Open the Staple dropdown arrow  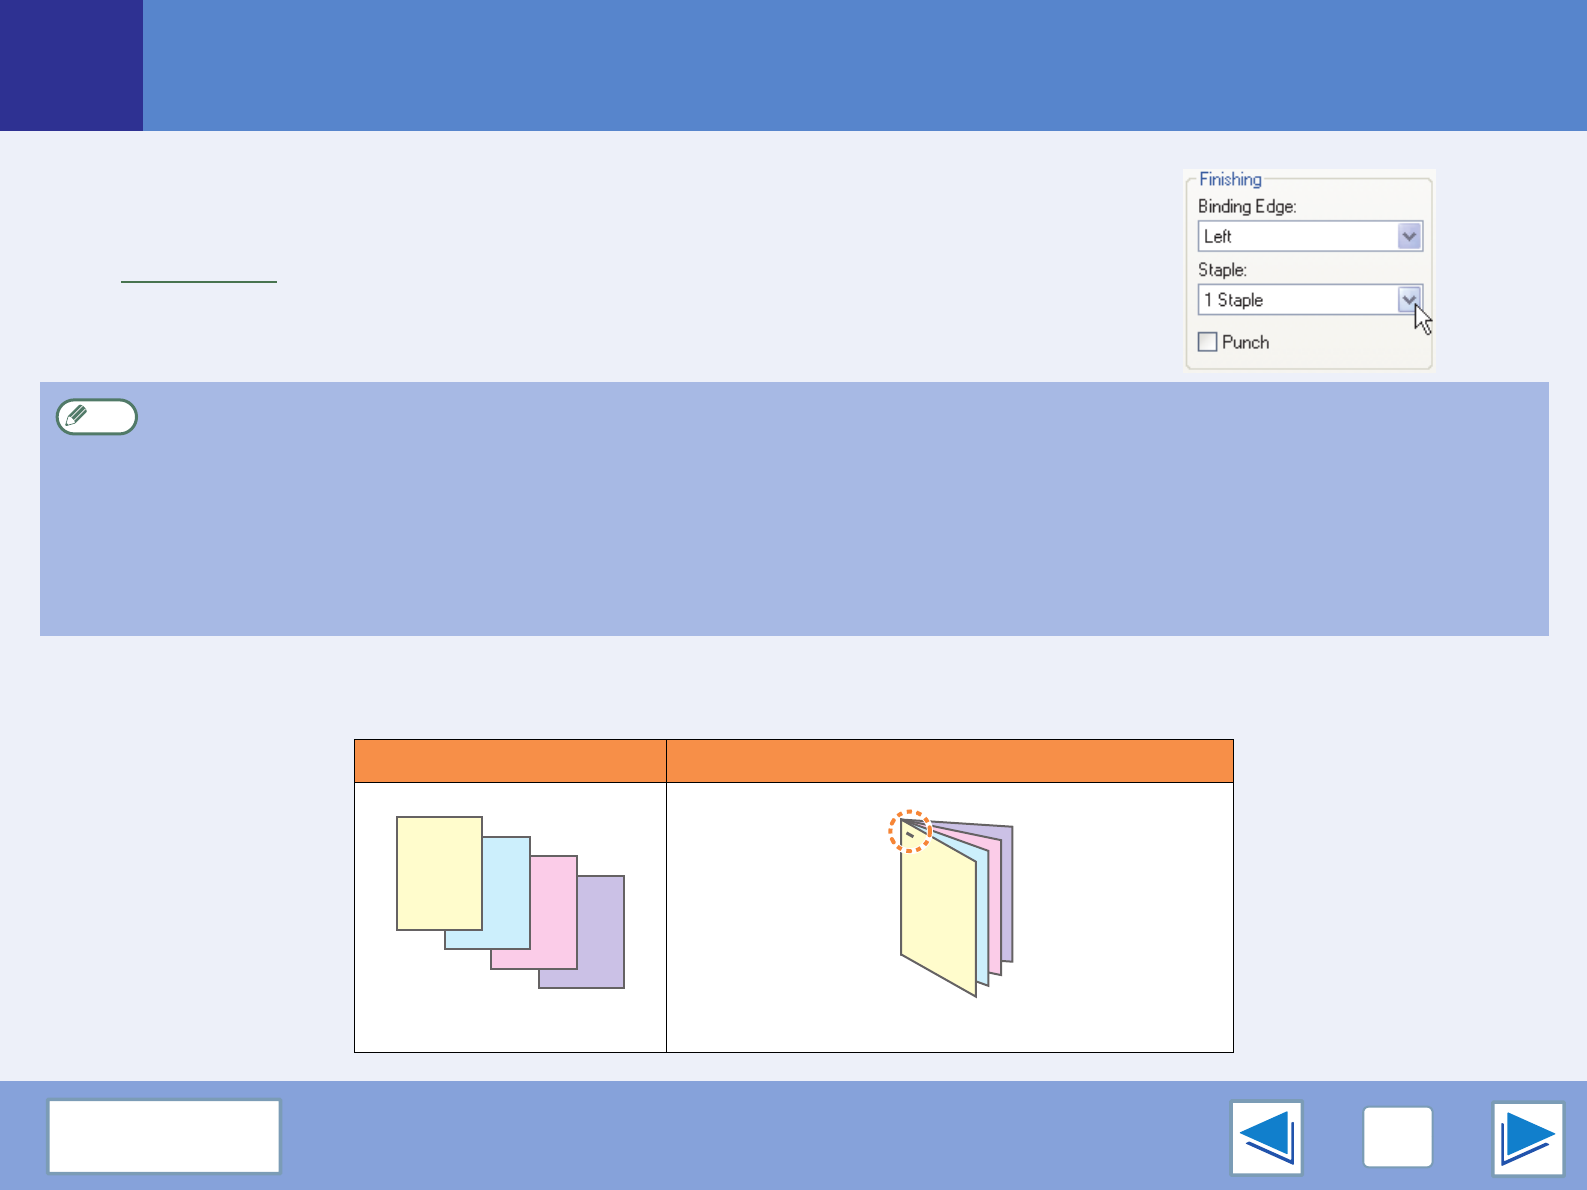1409,300
